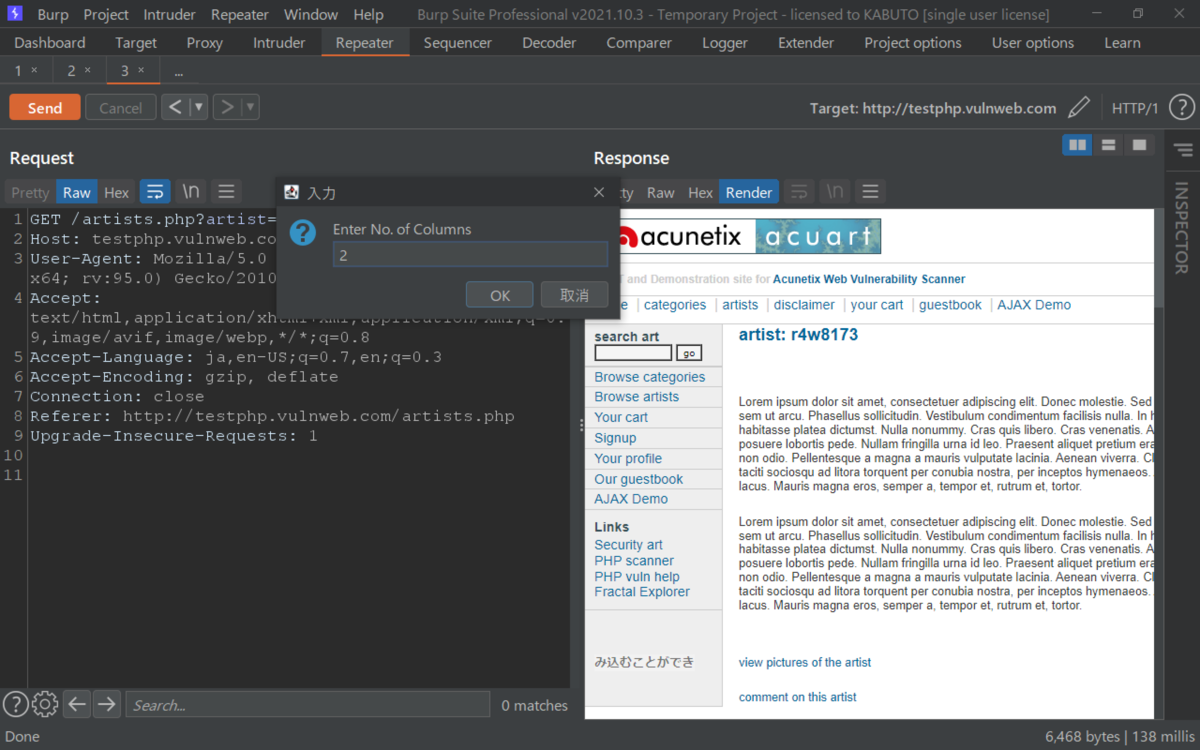Open search settings gear icon
Image resolution: width=1200 pixels, height=750 pixels.
pos(45,704)
